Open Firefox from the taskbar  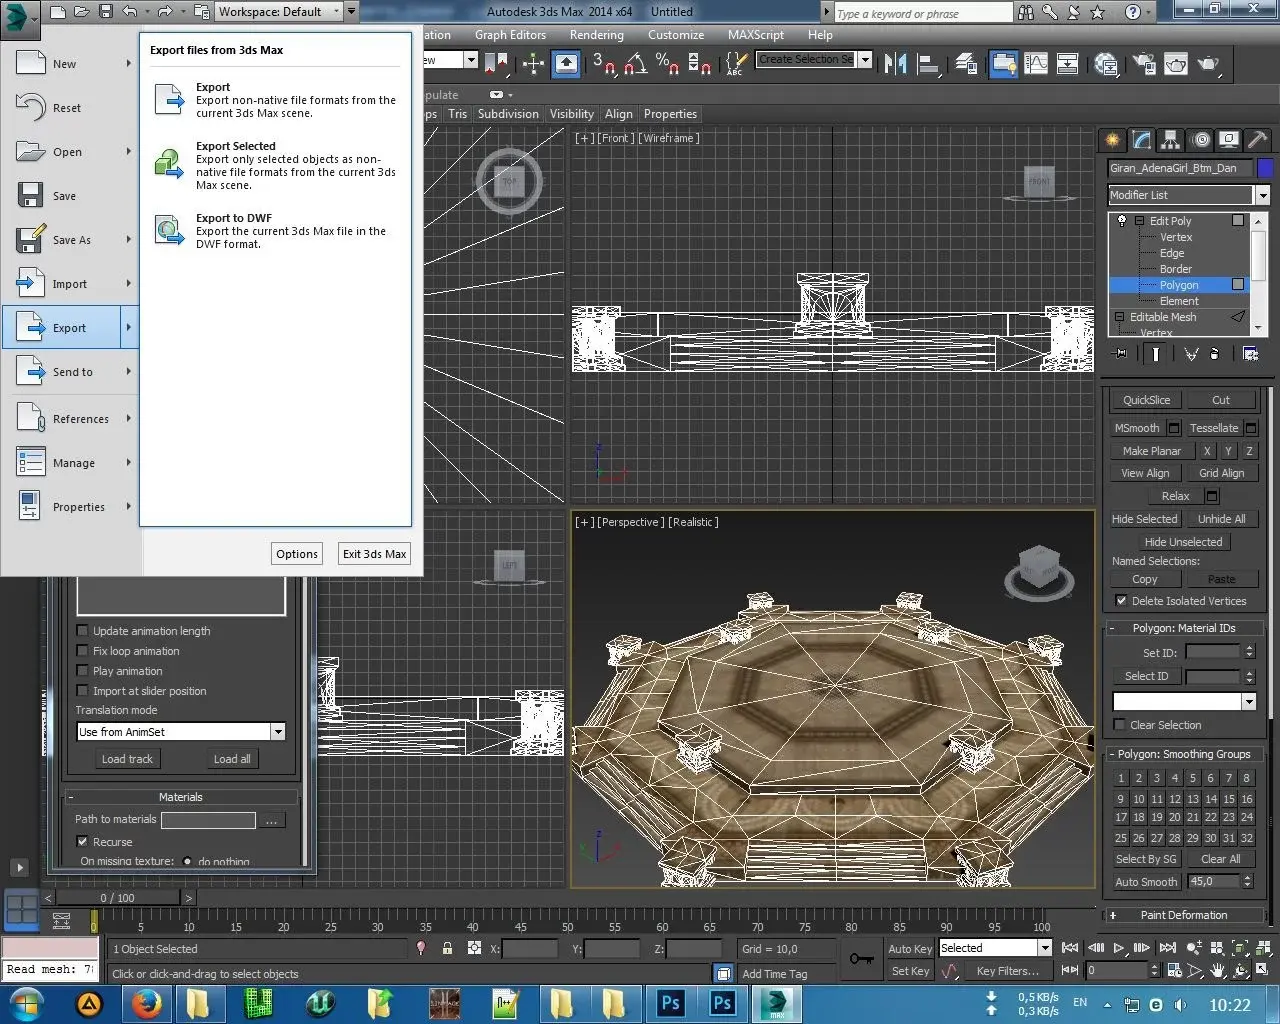[147, 1003]
